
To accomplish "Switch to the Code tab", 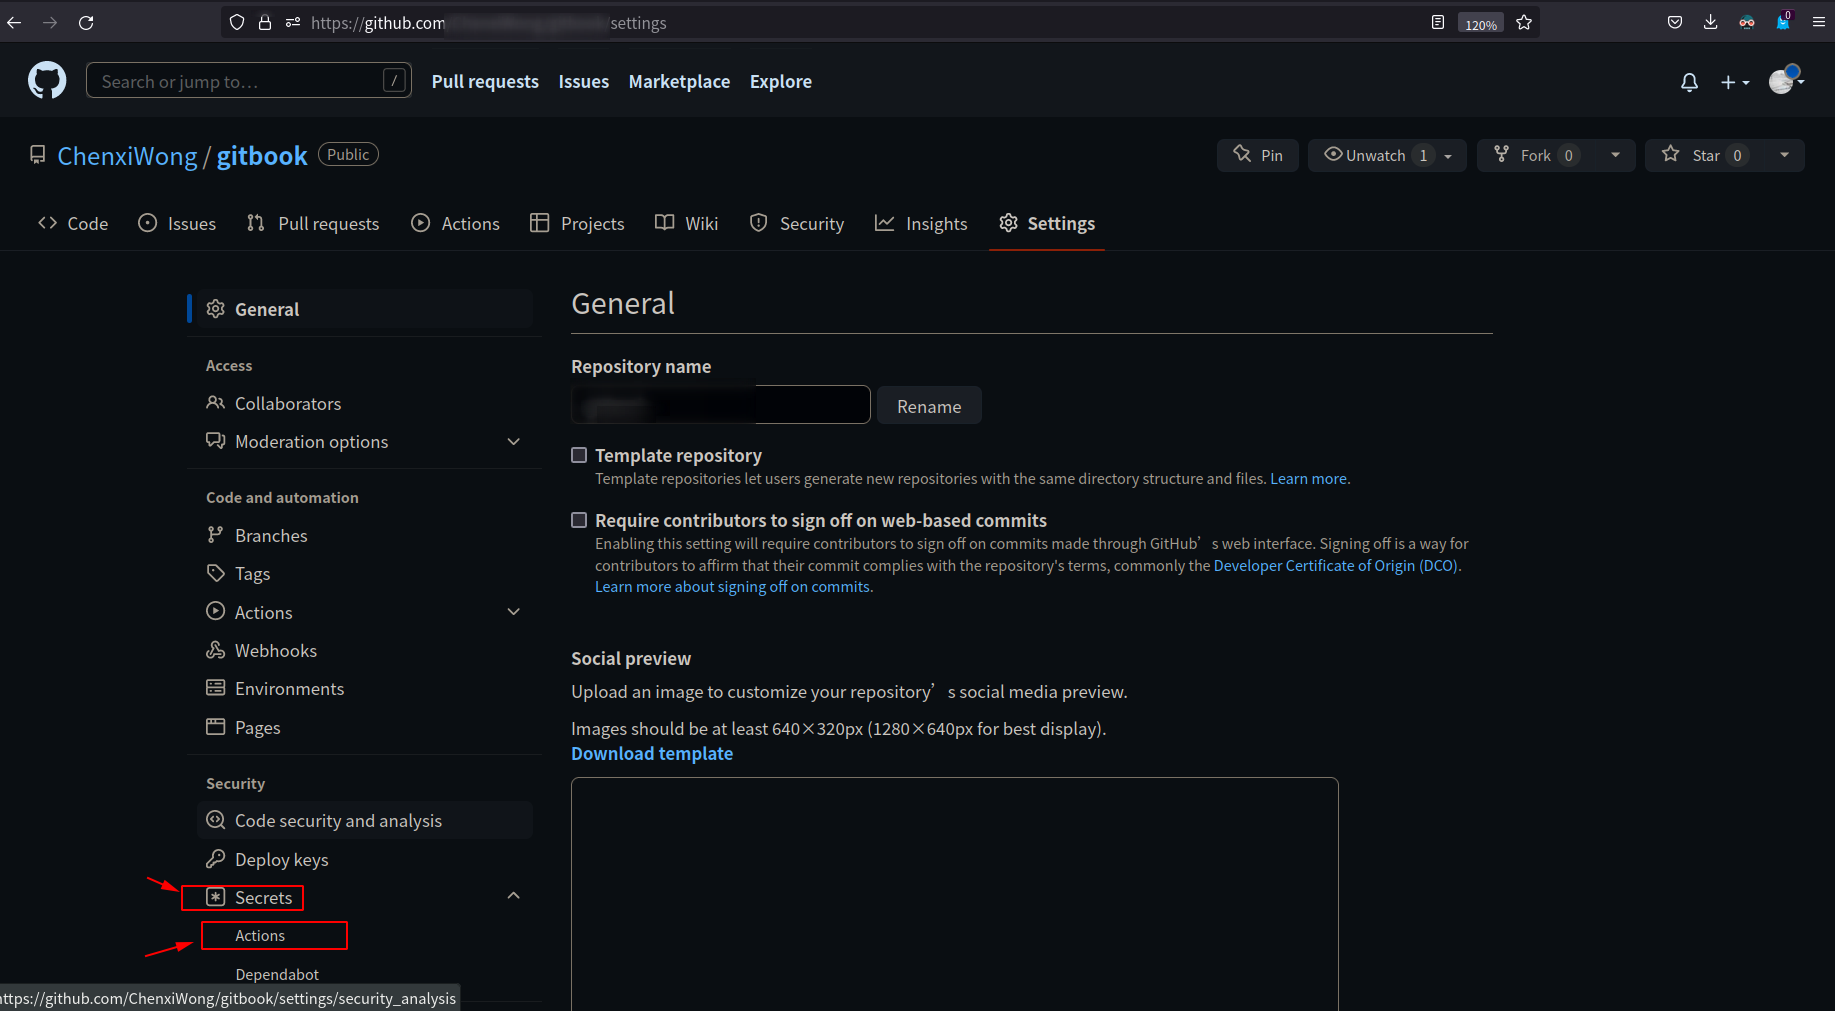I will coord(73,223).
